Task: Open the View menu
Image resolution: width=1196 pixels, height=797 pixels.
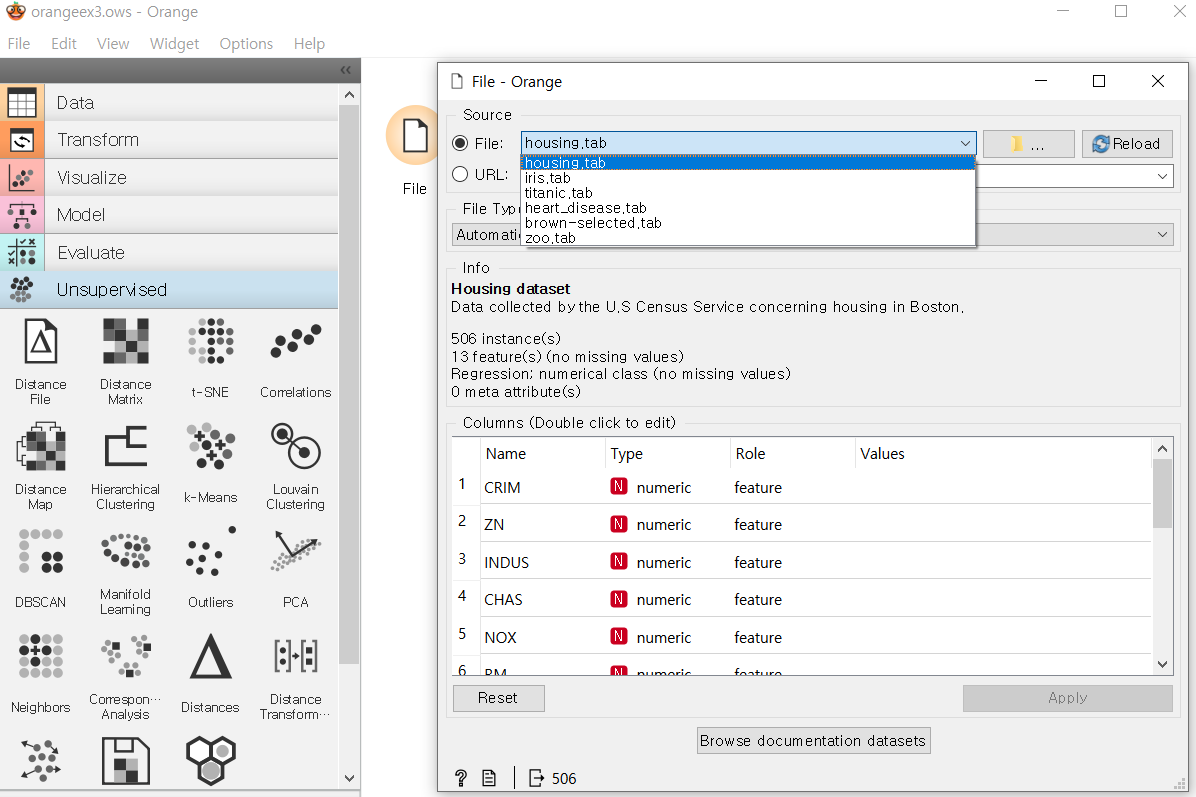Action: [112, 43]
